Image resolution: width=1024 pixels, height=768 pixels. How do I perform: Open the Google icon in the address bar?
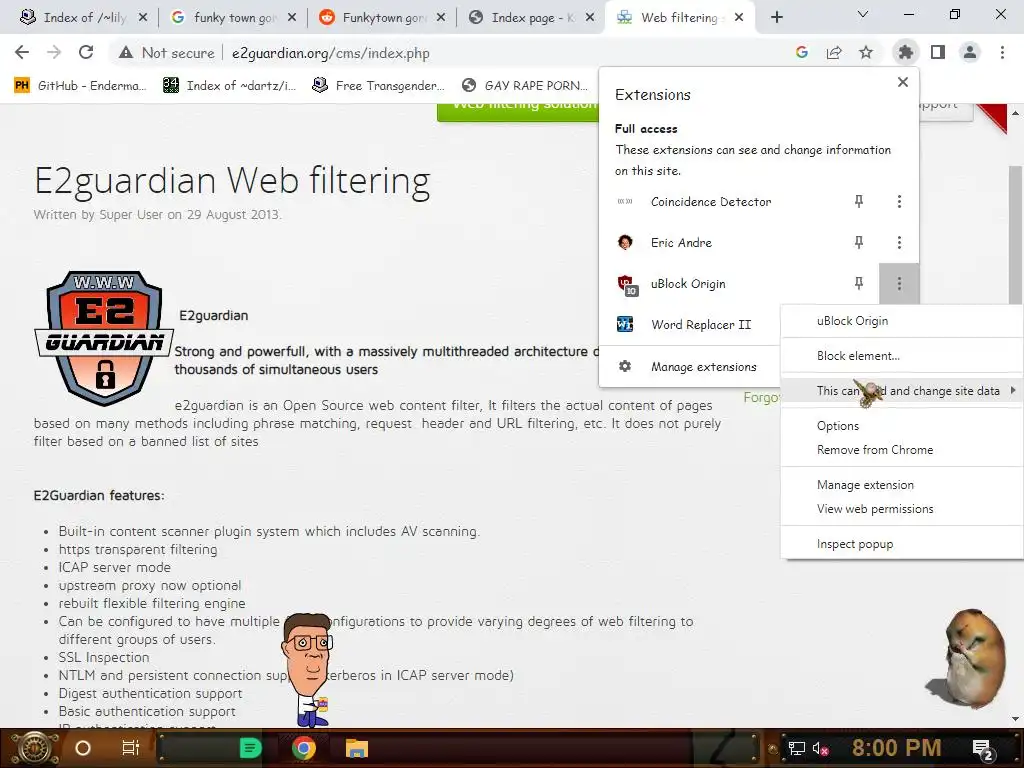click(802, 52)
